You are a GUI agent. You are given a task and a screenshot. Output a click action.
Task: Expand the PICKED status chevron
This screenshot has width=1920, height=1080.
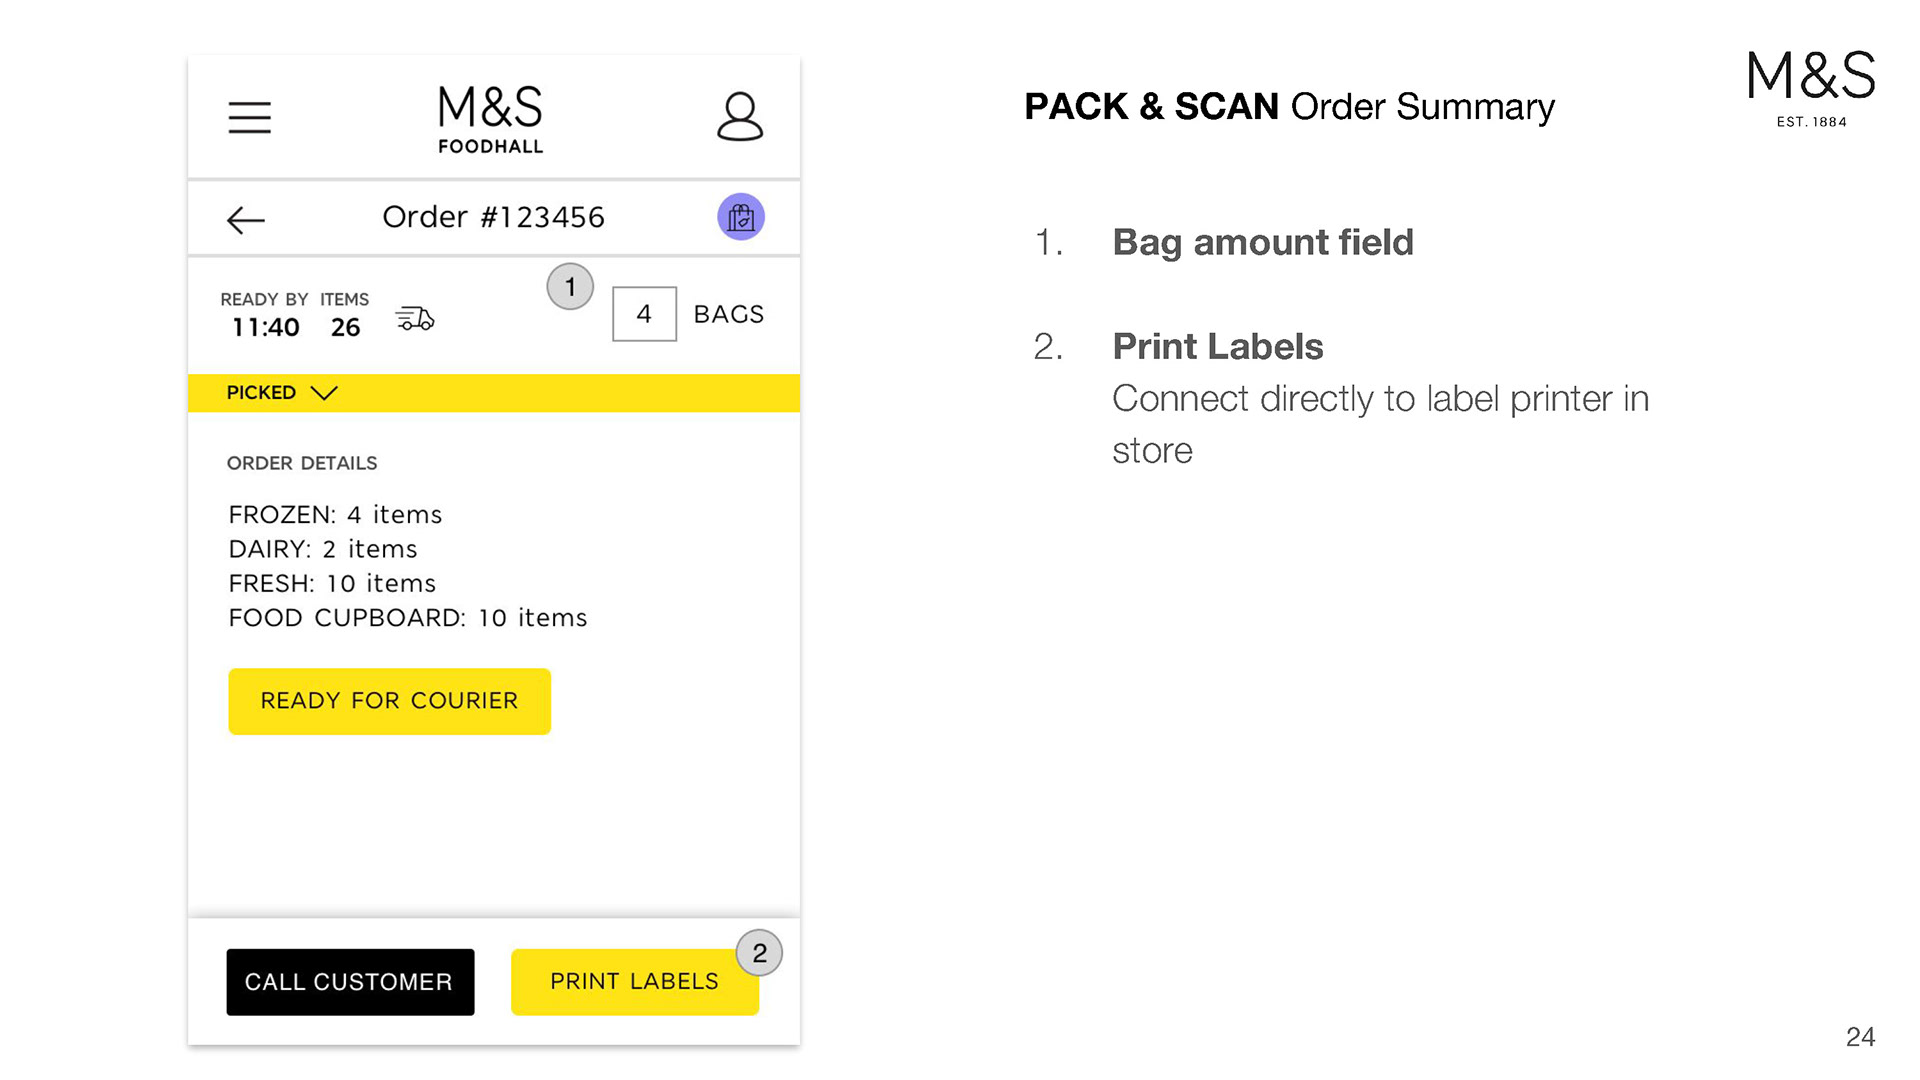click(x=324, y=393)
